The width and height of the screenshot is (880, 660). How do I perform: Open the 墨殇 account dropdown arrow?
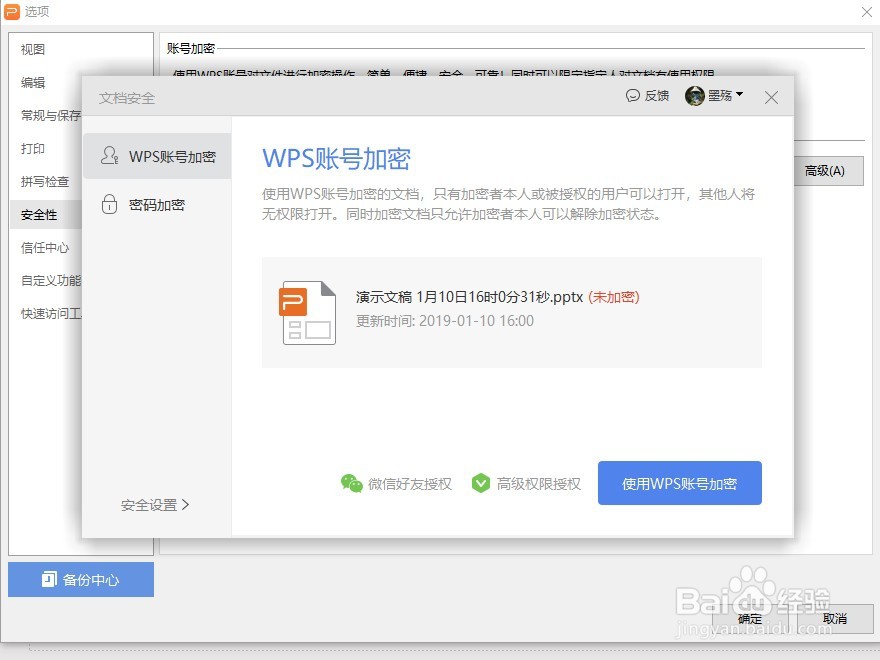tap(739, 94)
